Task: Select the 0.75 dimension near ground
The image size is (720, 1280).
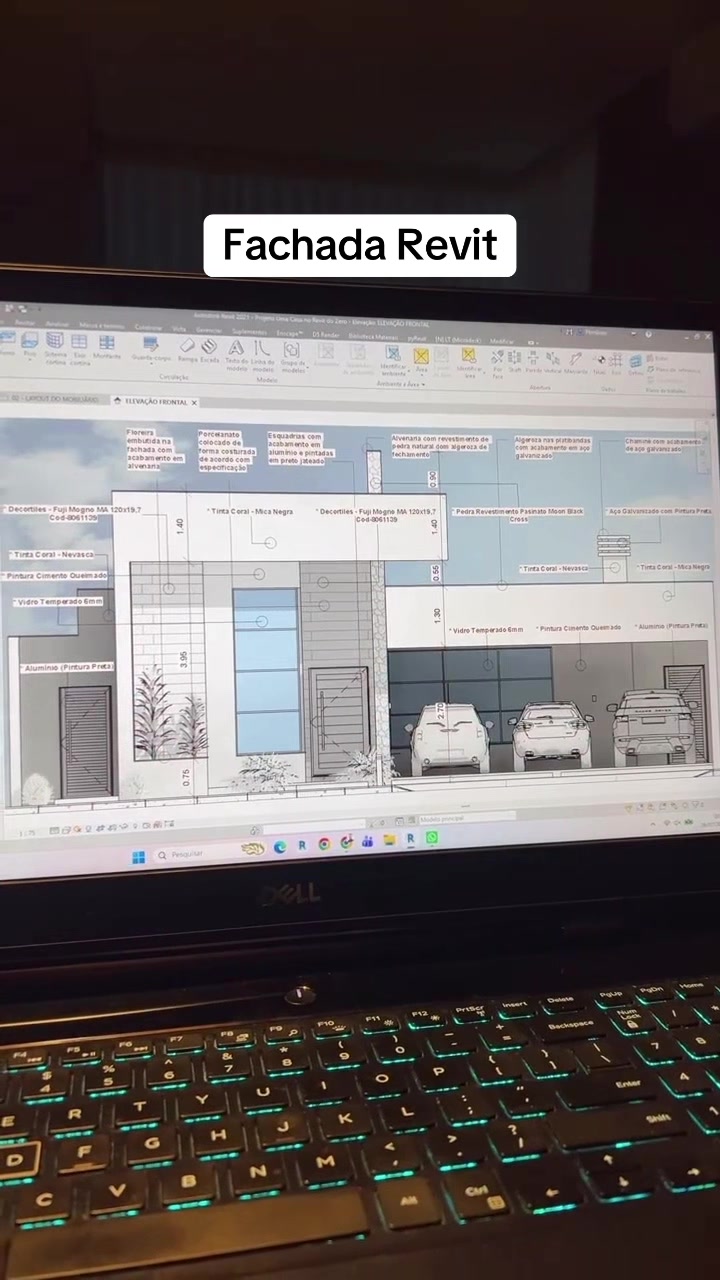Action: pos(186,777)
